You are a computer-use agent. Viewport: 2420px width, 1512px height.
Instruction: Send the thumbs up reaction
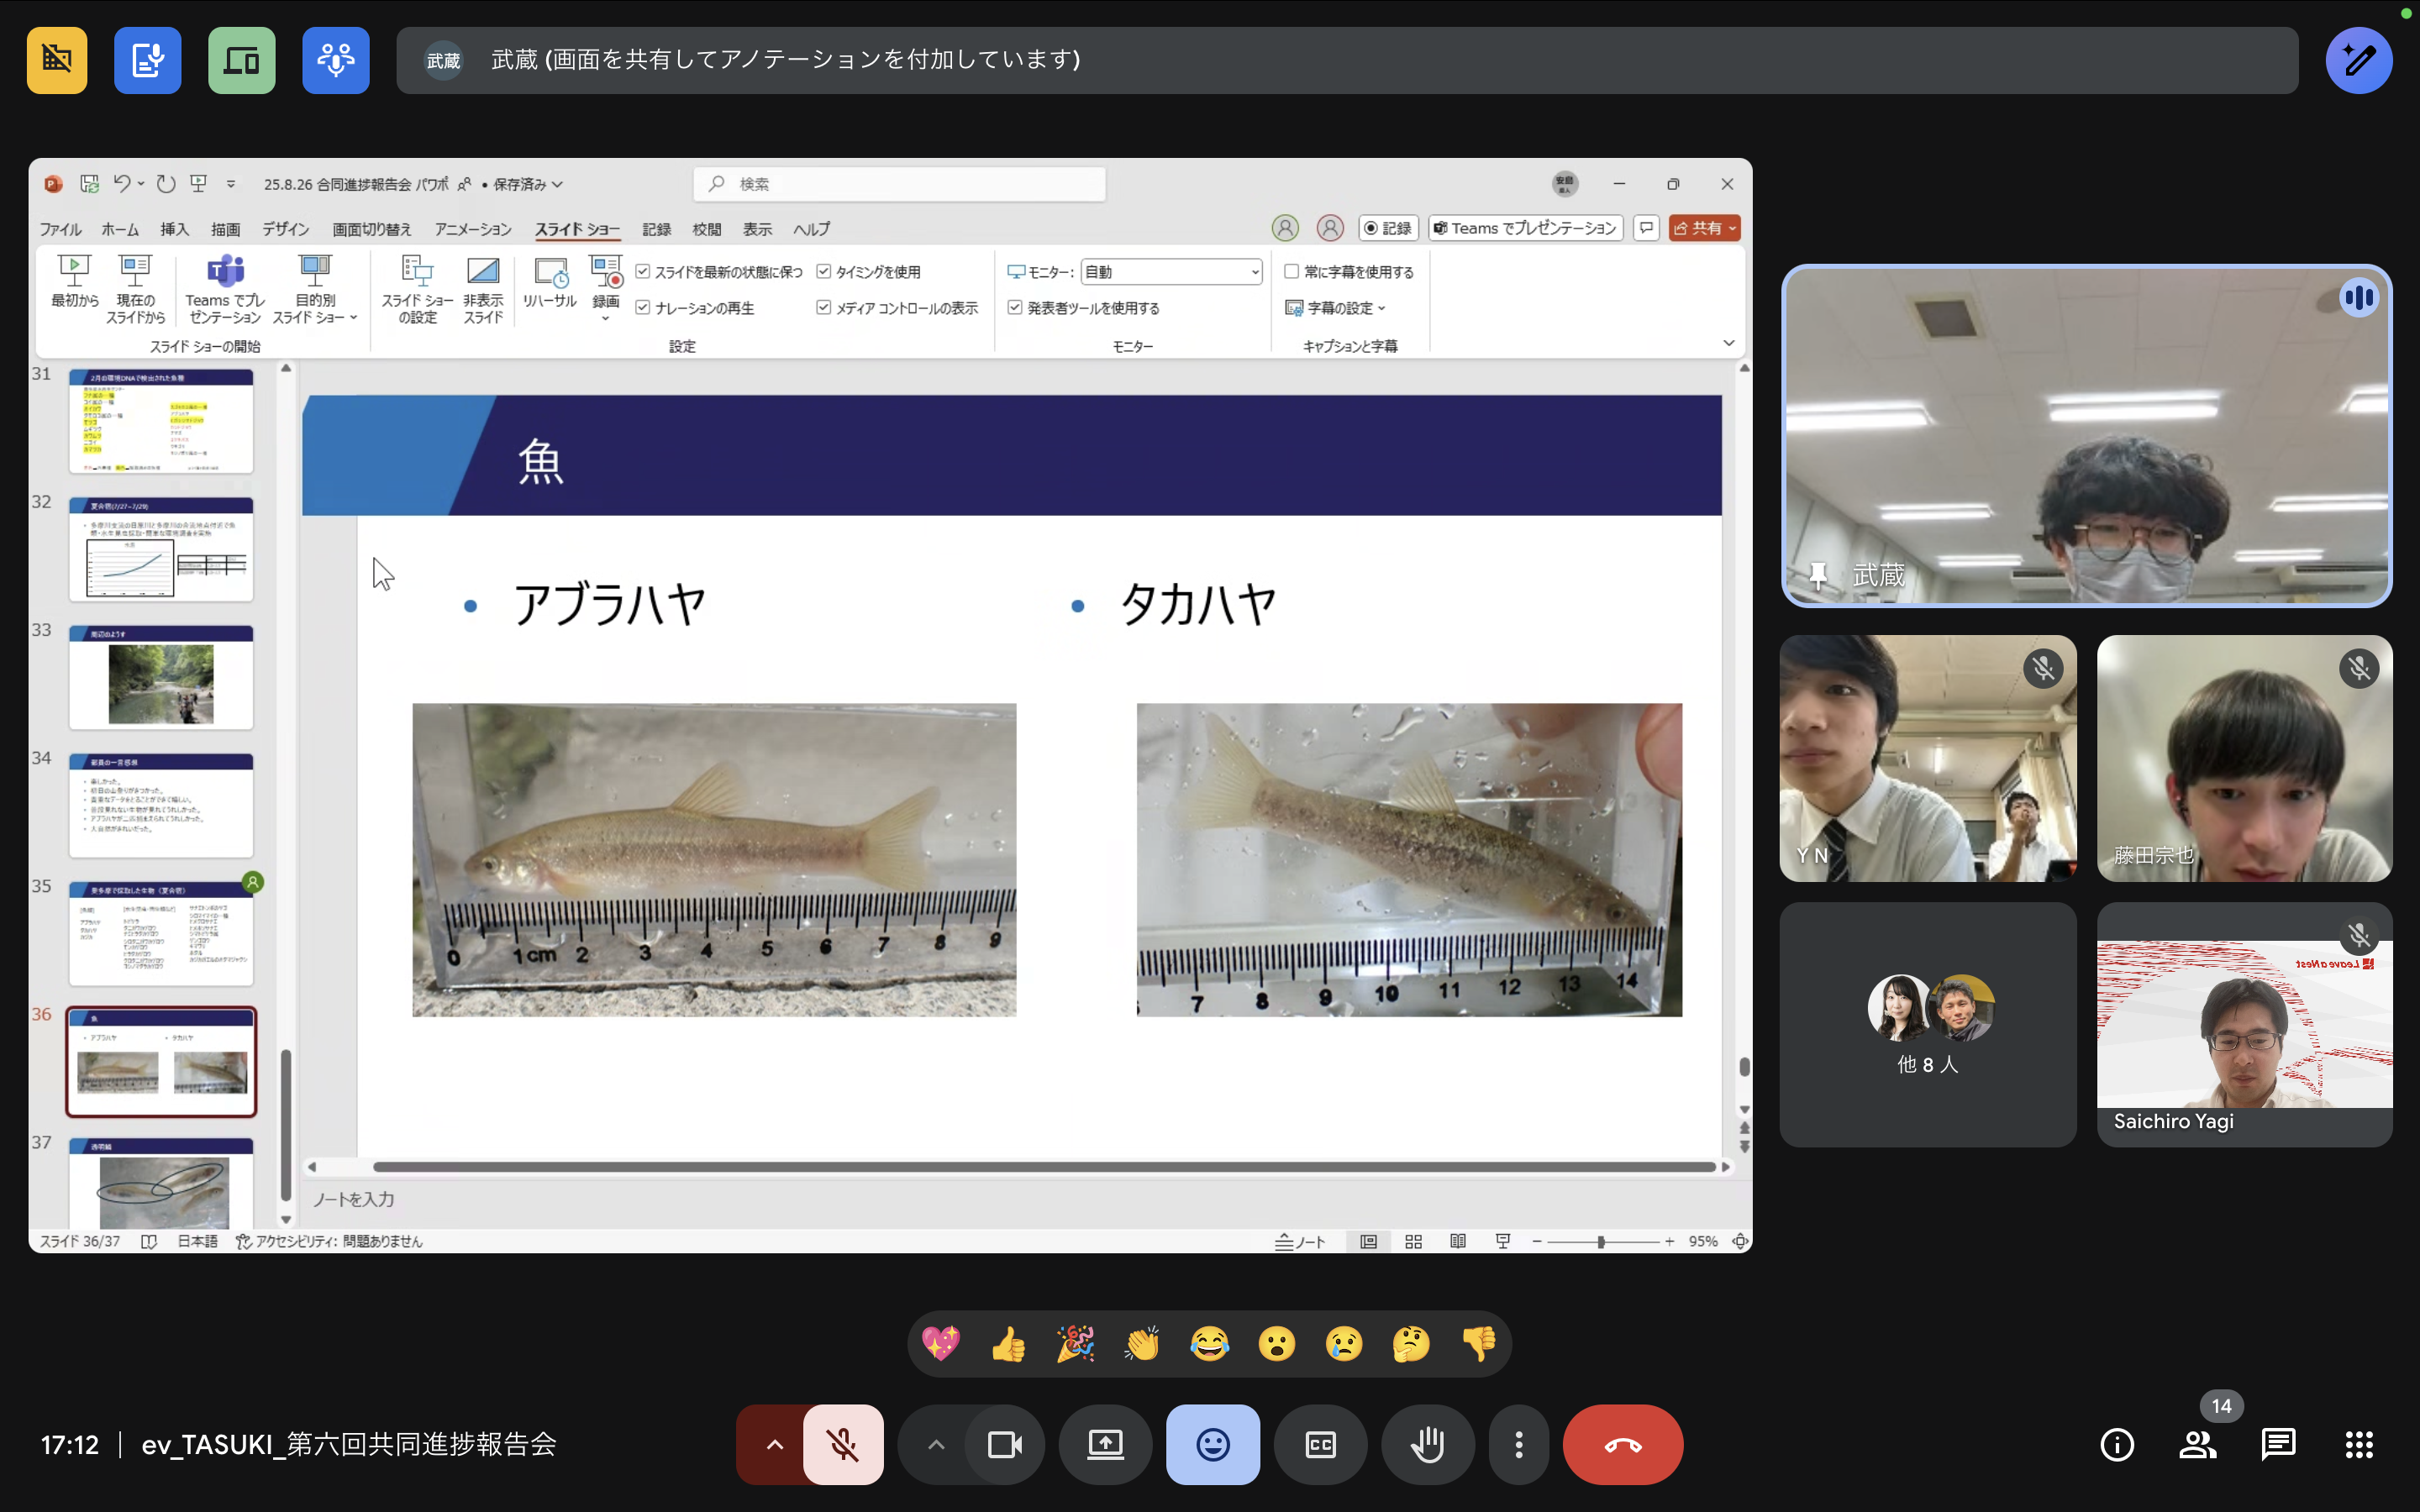pyautogui.click(x=1008, y=1344)
